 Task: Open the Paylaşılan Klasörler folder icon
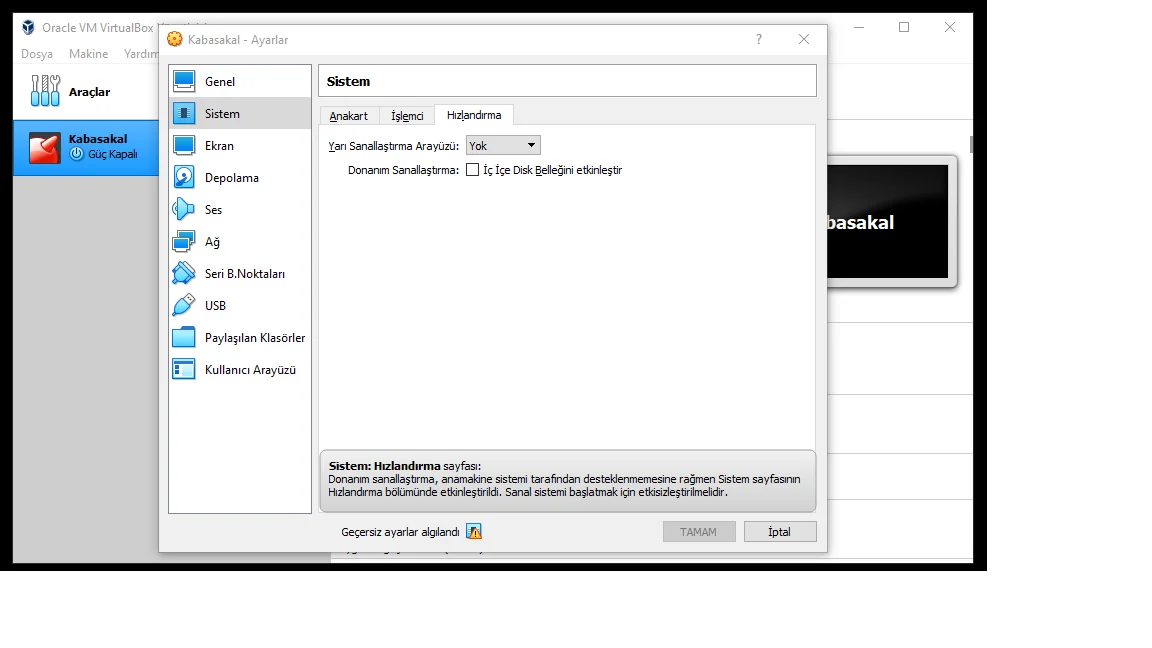coord(184,337)
